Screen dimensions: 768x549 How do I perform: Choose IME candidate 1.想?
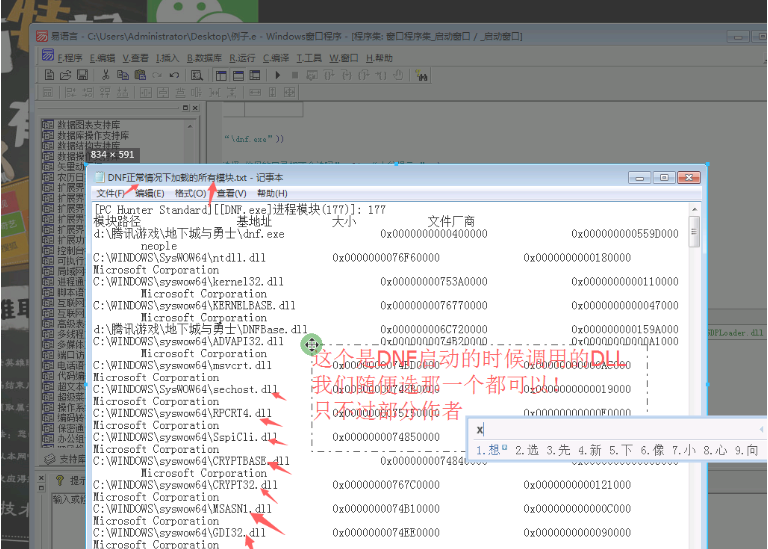[492, 450]
